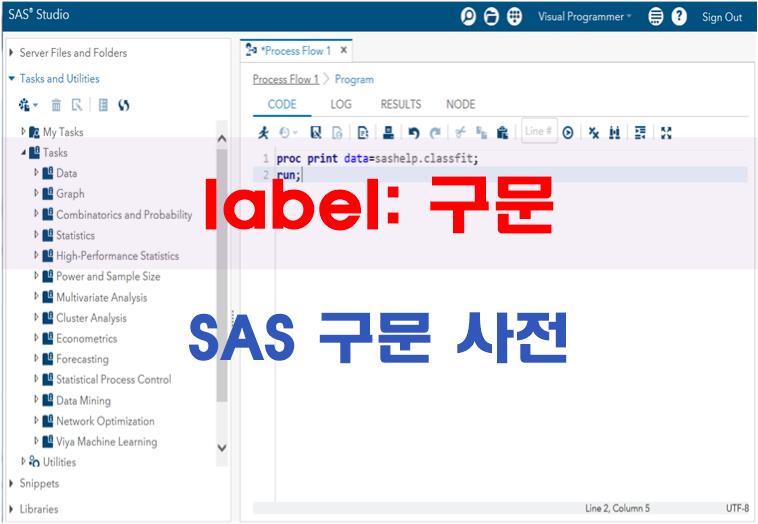The image size is (758, 524).
Task: Maximize the editor view with expand icon
Action: point(666,132)
